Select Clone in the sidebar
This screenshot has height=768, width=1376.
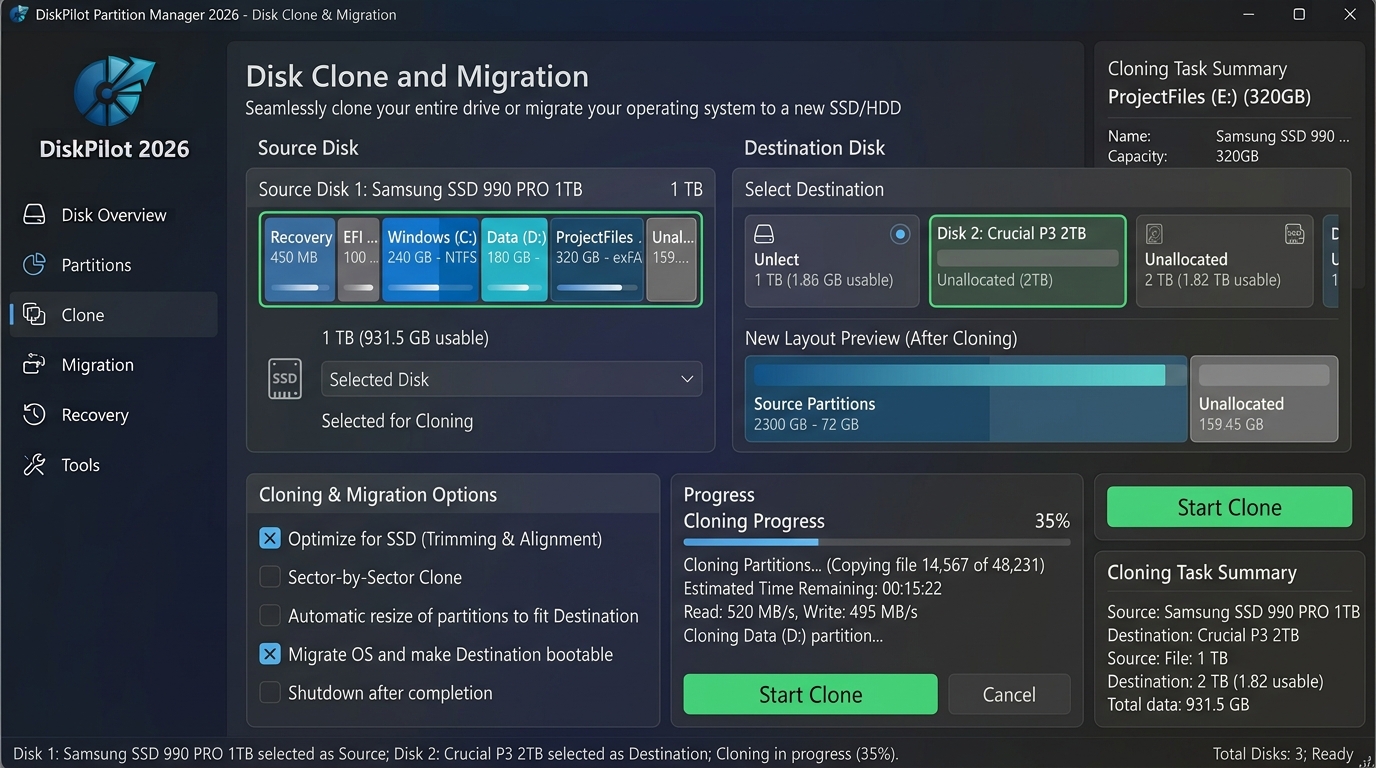click(x=113, y=315)
